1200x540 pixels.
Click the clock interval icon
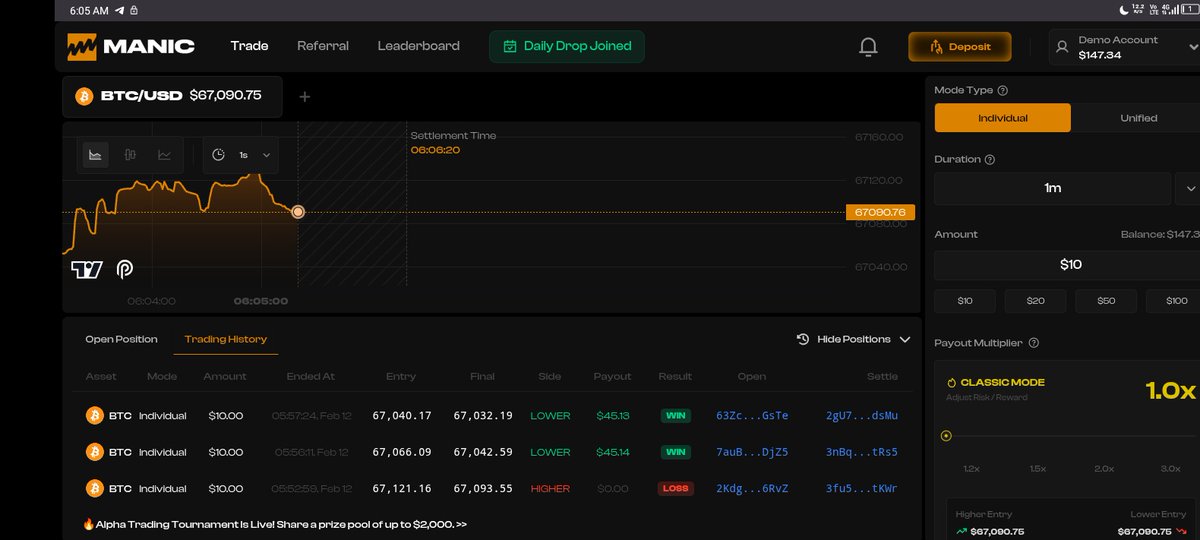[x=219, y=155]
